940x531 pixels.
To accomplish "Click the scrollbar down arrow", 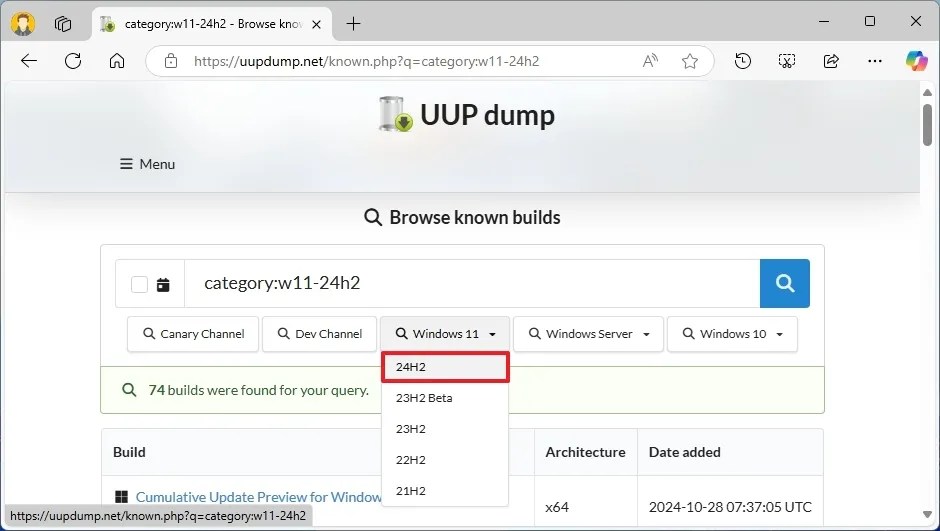I will click(x=927, y=515).
